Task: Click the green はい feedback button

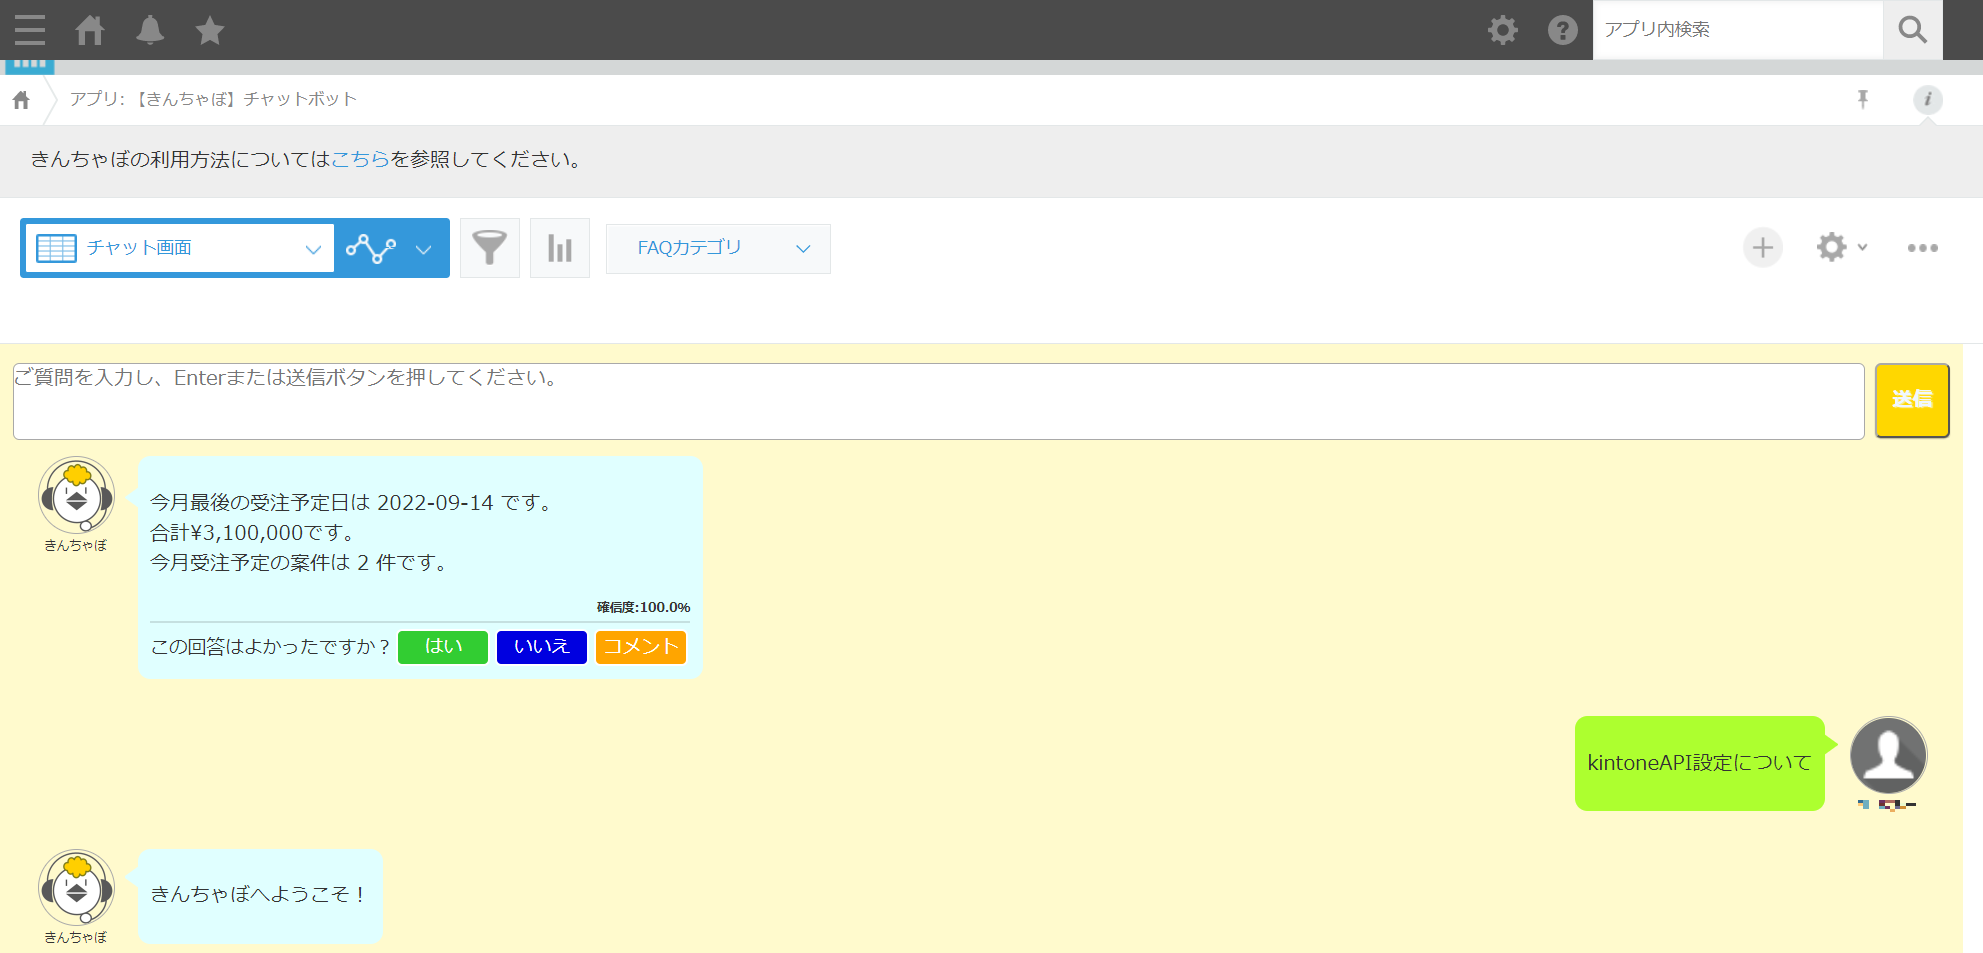Action: pyautogui.click(x=443, y=647)
